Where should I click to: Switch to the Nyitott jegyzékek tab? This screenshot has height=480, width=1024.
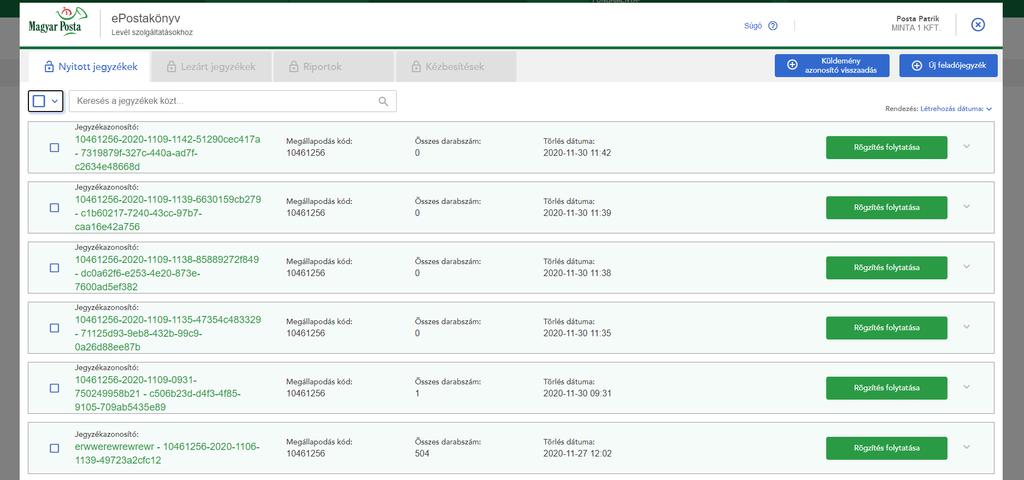(89, 67)
